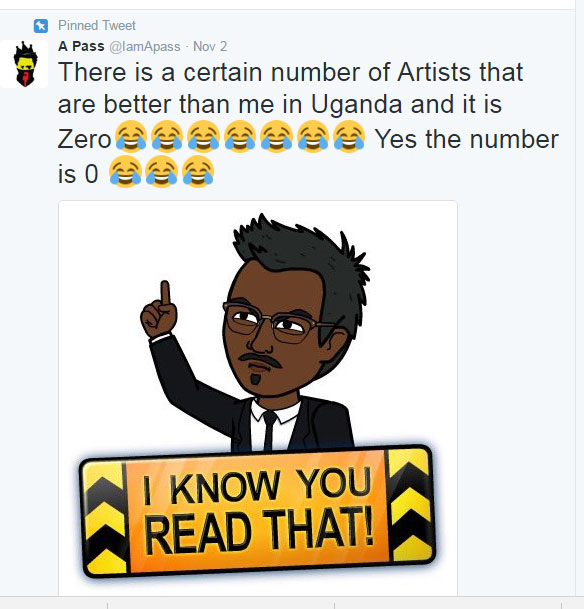This screenshot has width=584, height=609.
Task: Click the last emoji in the bottom emoji row
Action: pos(198,171)
